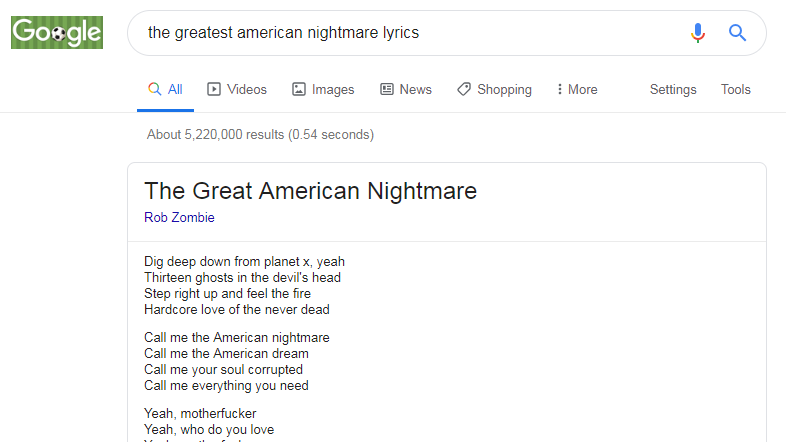Click the lyric line 'Call me the American nightmare'
This screenshot has height=442, width=786.
coord(237,337)
